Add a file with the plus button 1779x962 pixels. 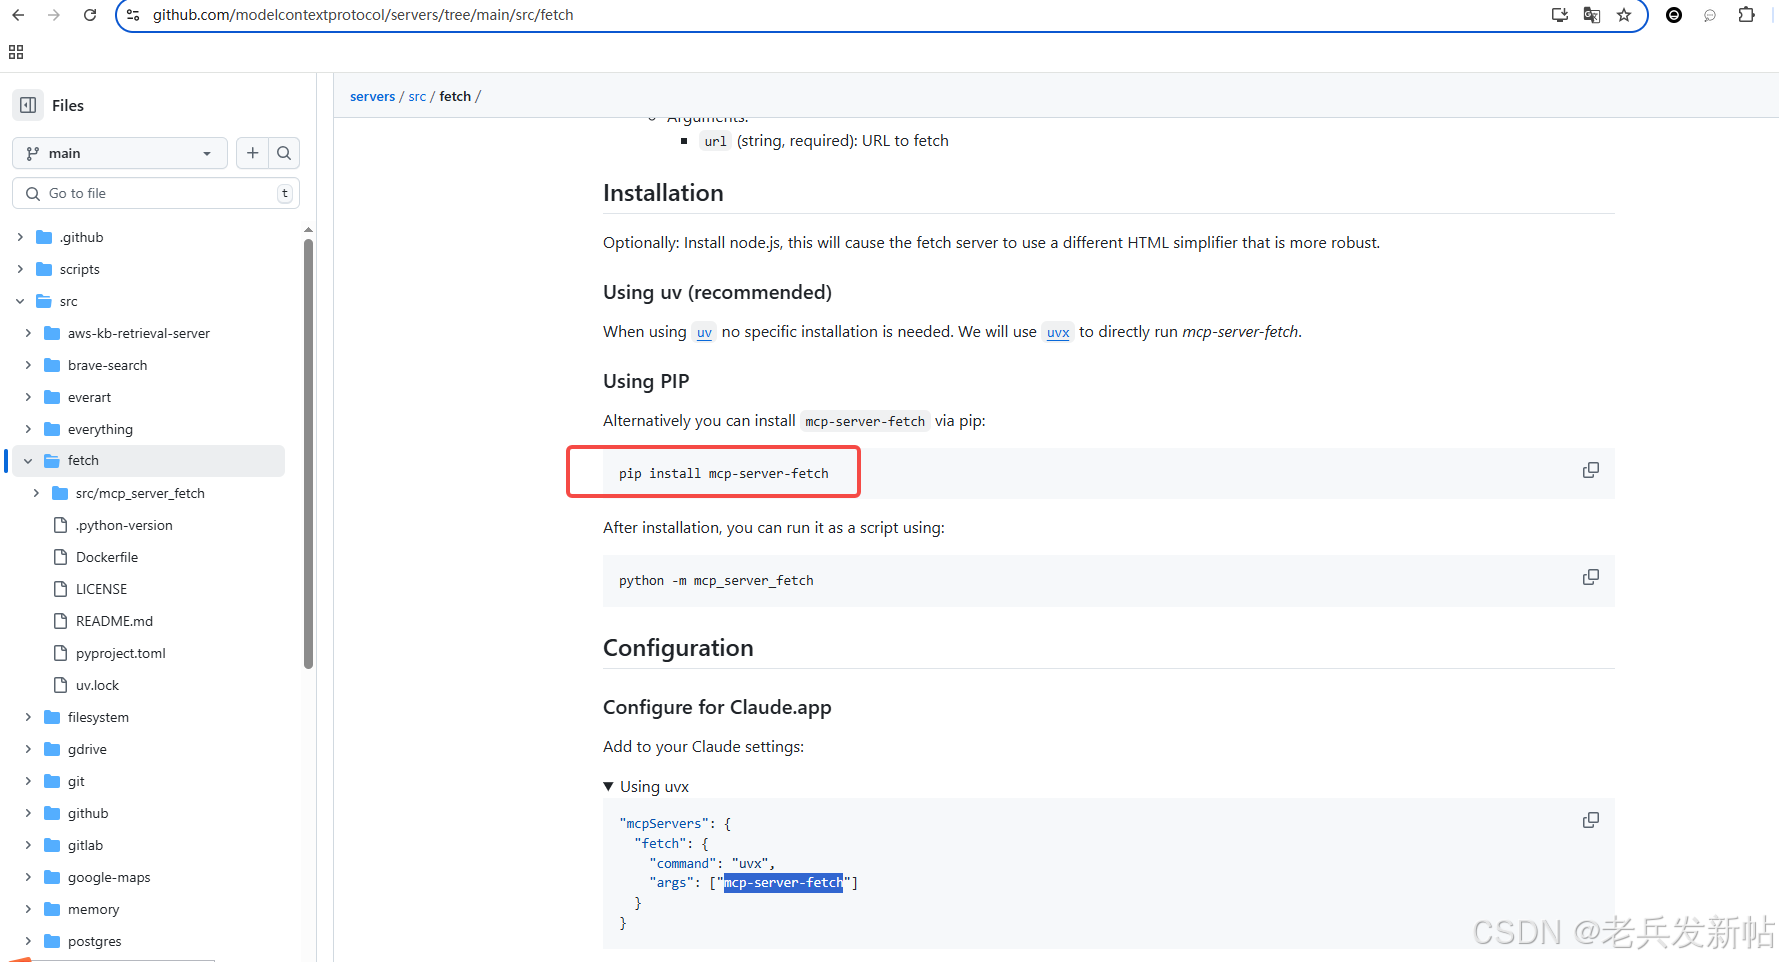[x=252, y=153]
